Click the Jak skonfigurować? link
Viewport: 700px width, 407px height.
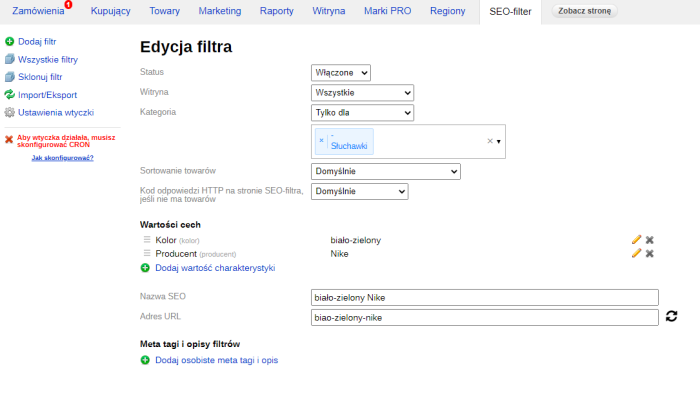pos(62,158)
